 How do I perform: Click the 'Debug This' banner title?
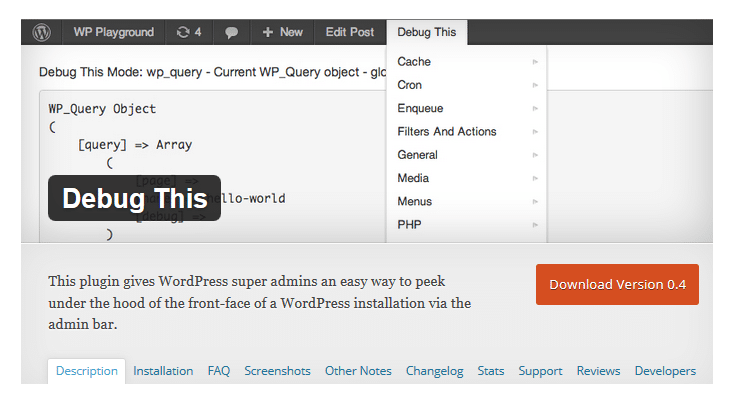[x=135, y=198]
